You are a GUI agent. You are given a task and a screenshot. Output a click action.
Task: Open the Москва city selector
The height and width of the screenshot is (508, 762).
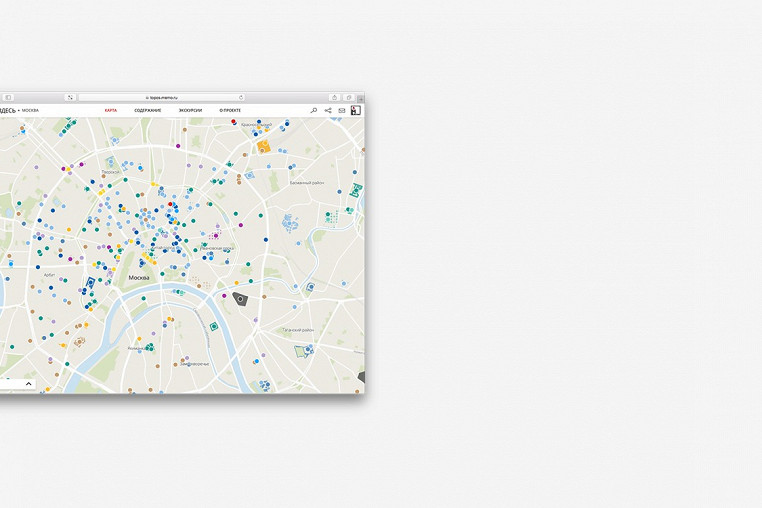[x=30, y=111]
